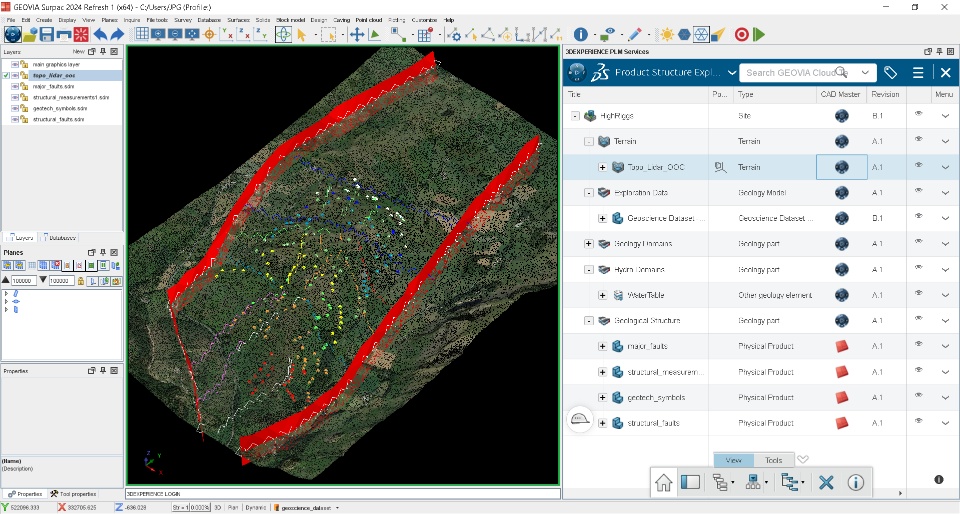Expand first plane item in Planes tree
The height and width of the screenshot is (514, 960).
pyautogui.click(x=6, y=294)
